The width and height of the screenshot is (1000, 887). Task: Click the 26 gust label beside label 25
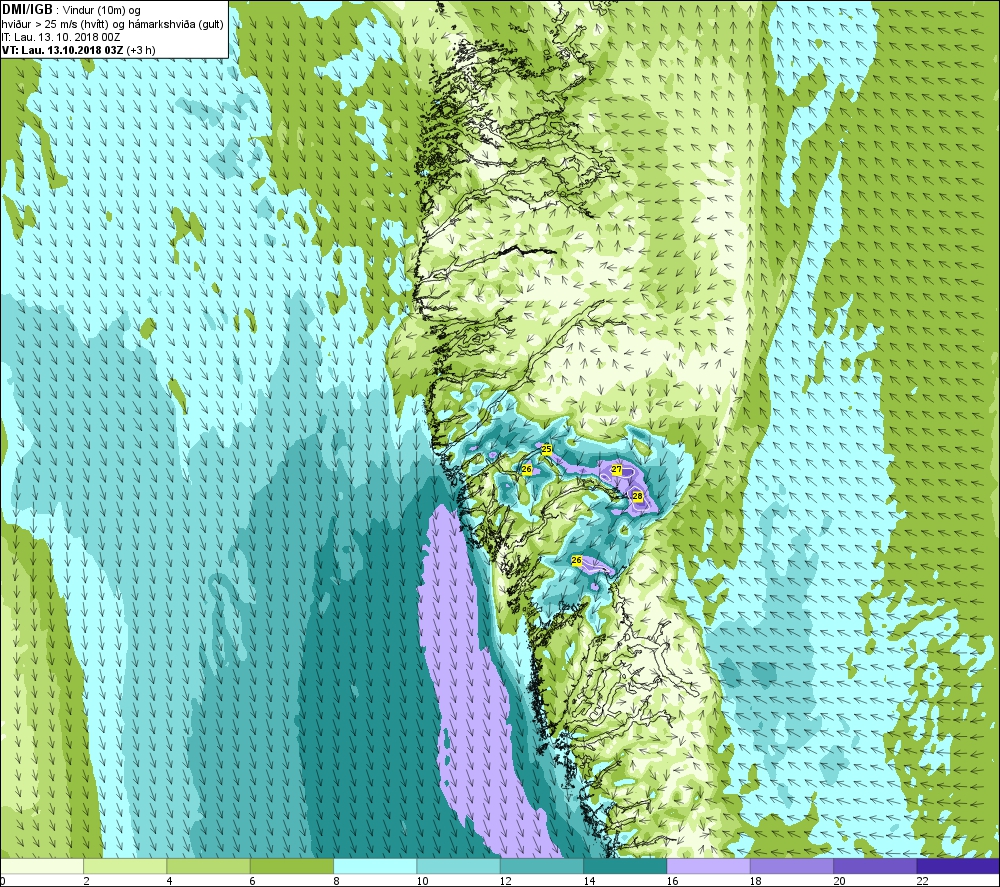[527, 469]
